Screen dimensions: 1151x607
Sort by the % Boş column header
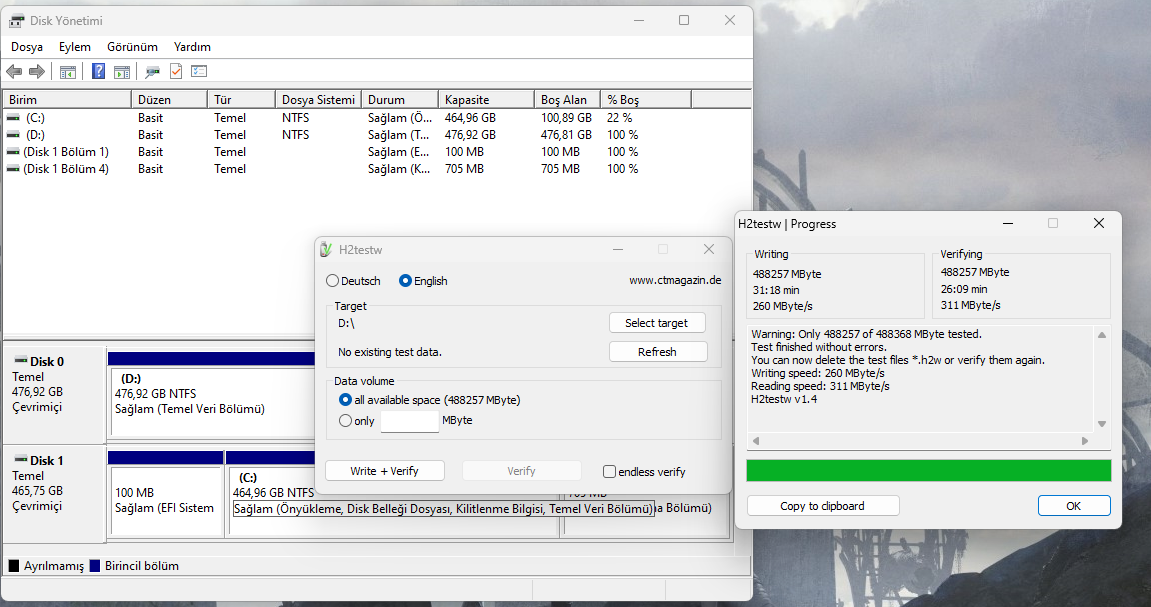pyautogui.click(x=646, y=99)
